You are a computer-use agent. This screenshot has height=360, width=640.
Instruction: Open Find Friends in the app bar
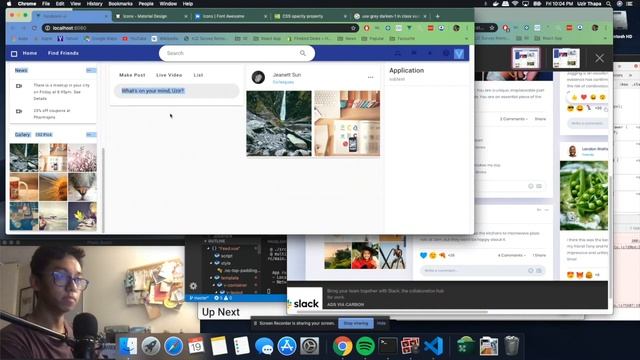pyautogui.click(x=63, y=53)
